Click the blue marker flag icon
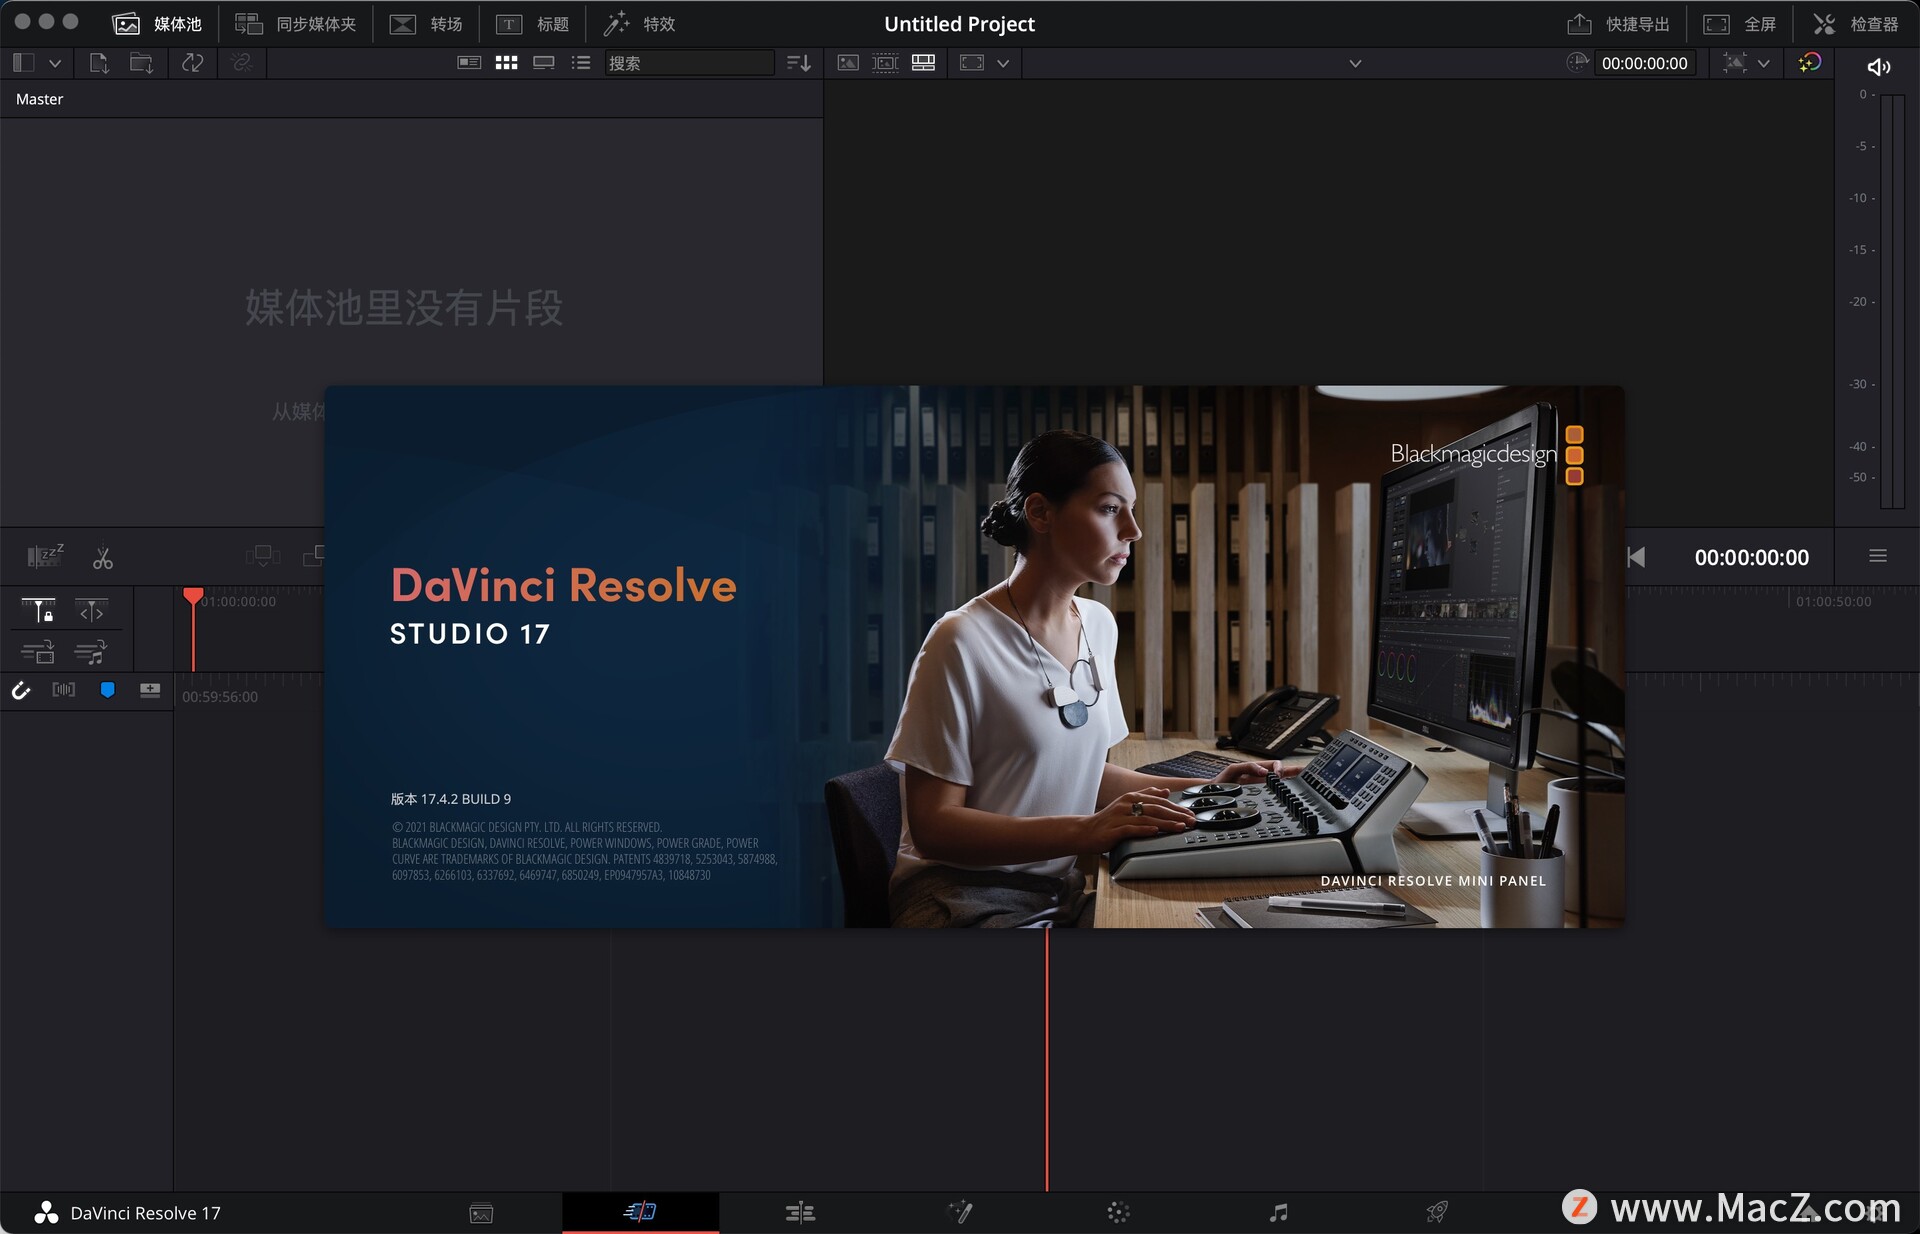1920x1234 pixels. (107, 690)
